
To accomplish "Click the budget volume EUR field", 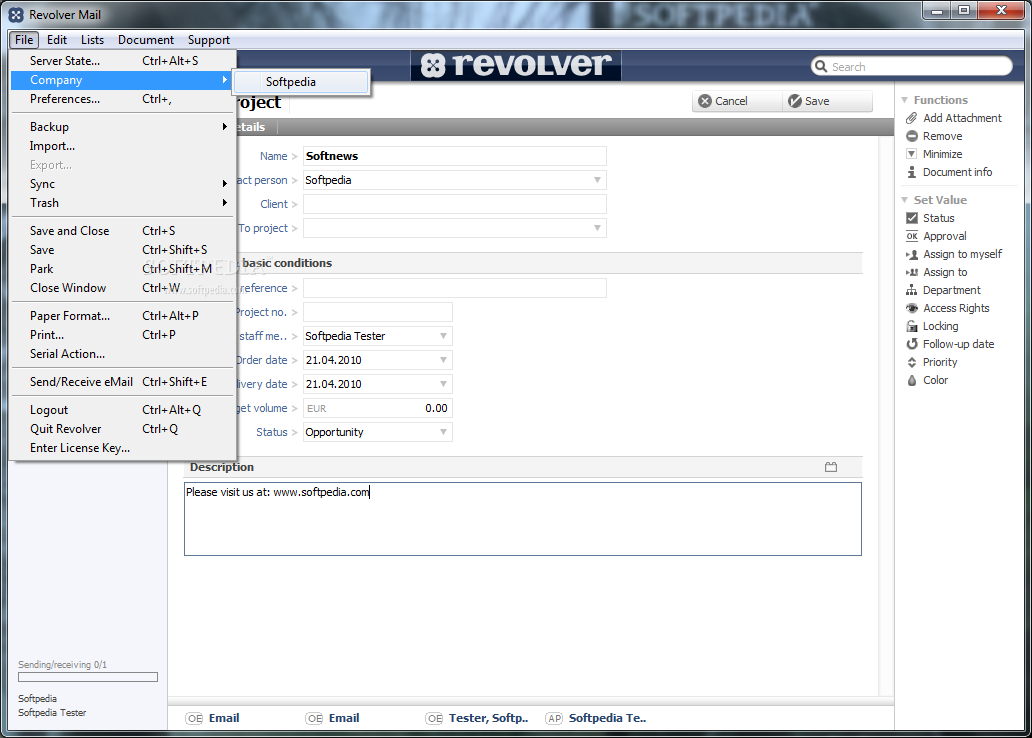I will pyautogui.click(x=377, y=408).
